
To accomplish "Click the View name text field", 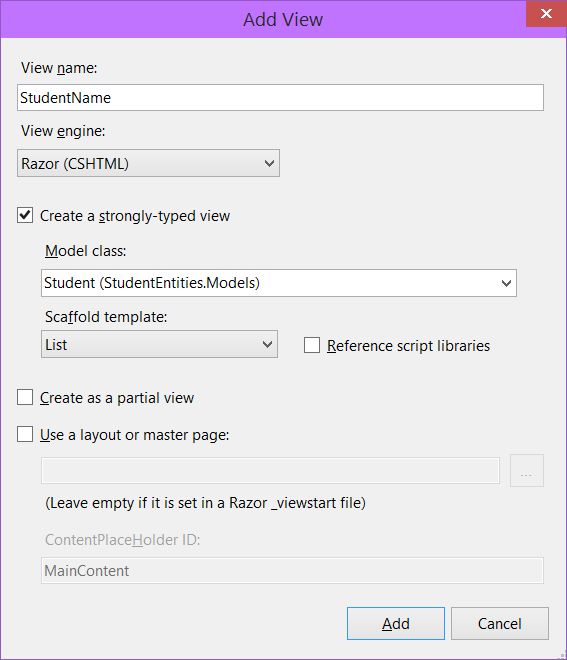I will [280, 98].
